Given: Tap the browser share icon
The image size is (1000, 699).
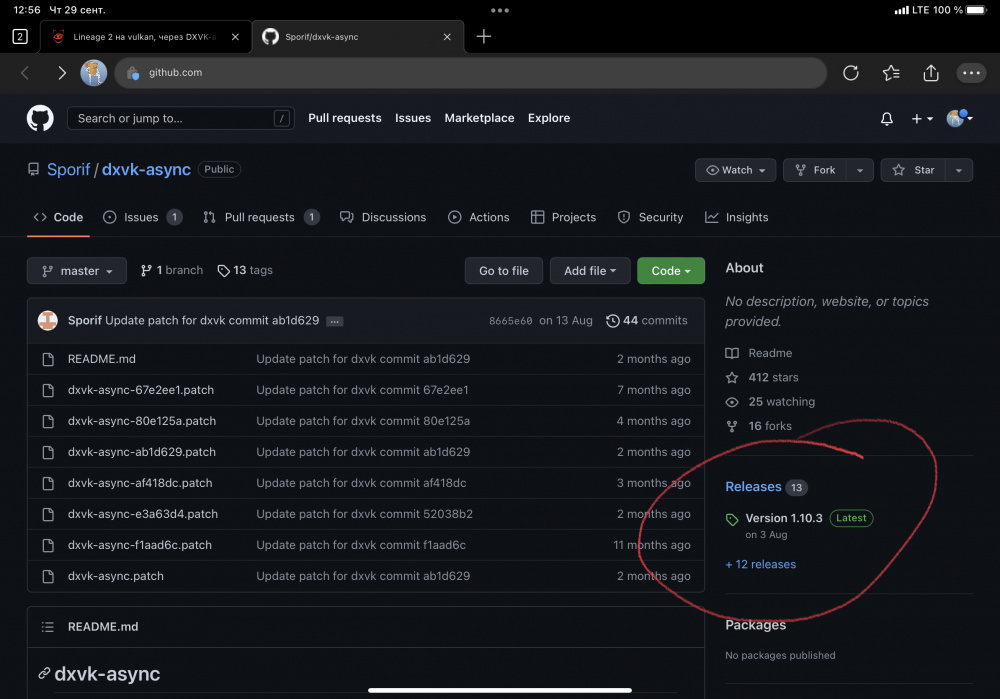Looking at the screenshot, I should (x=931, y=73).
